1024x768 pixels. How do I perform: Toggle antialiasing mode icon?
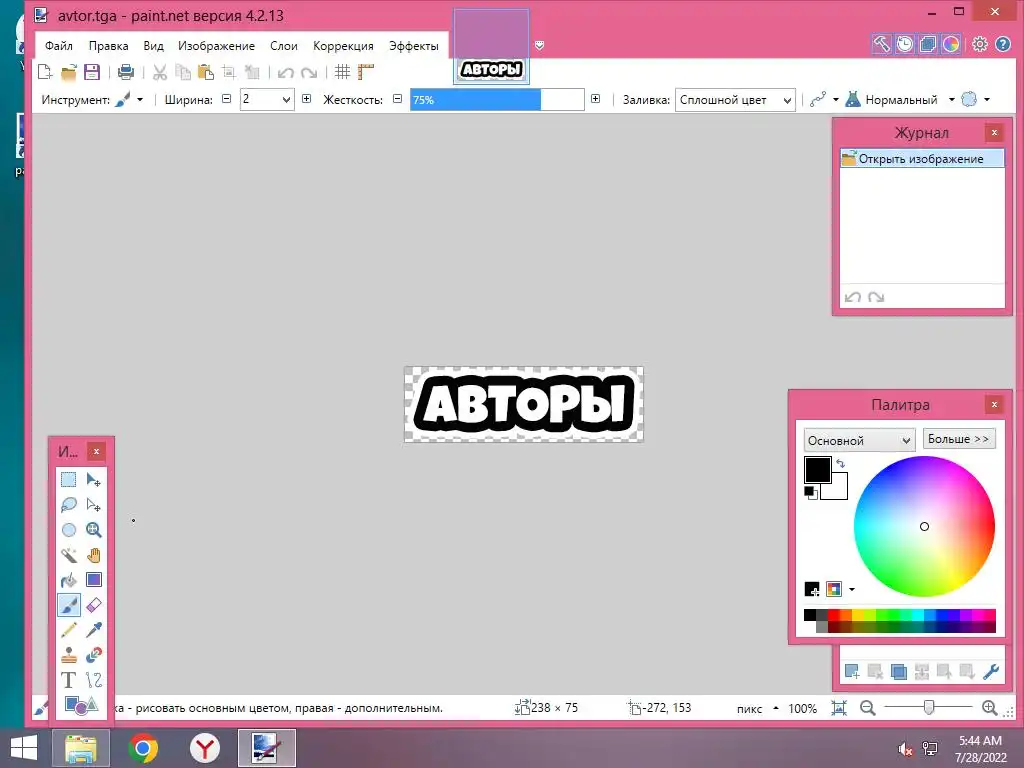click(818, 99)
